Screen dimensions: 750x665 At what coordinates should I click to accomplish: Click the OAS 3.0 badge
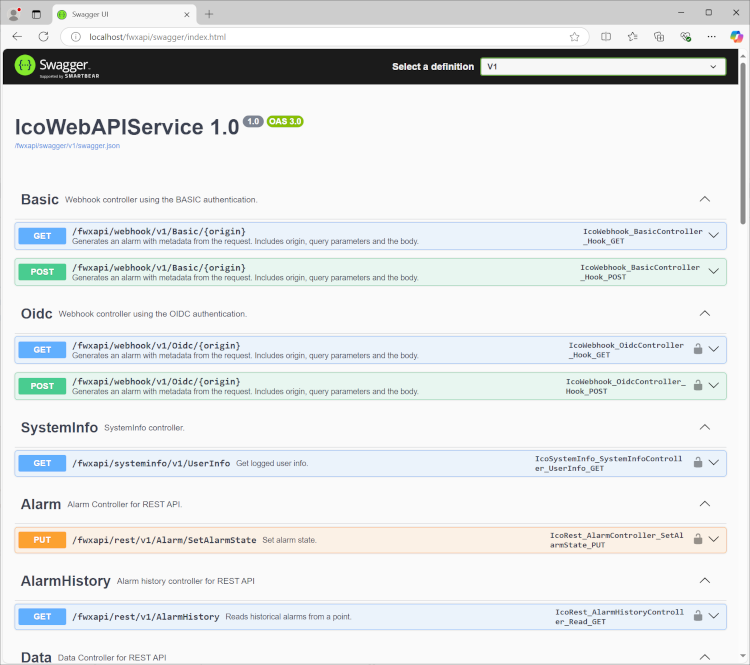tap(285, 122)
